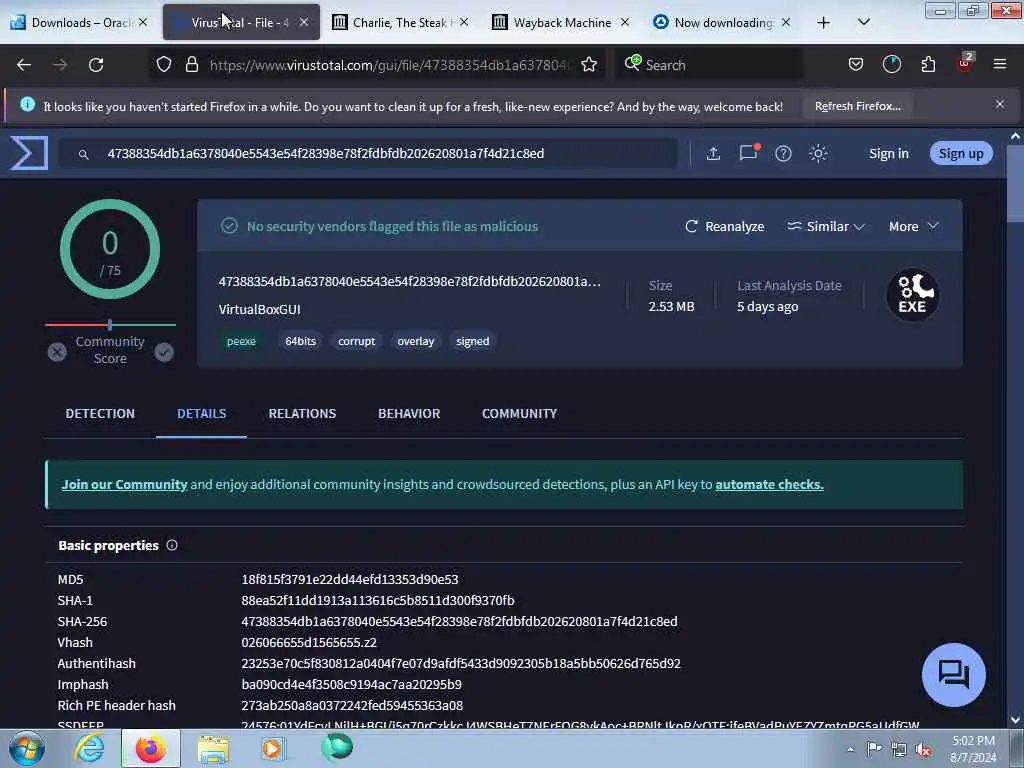Click the peexe tag
The width and height of the screenshot is (1024, 768).
tap(241, 341)
